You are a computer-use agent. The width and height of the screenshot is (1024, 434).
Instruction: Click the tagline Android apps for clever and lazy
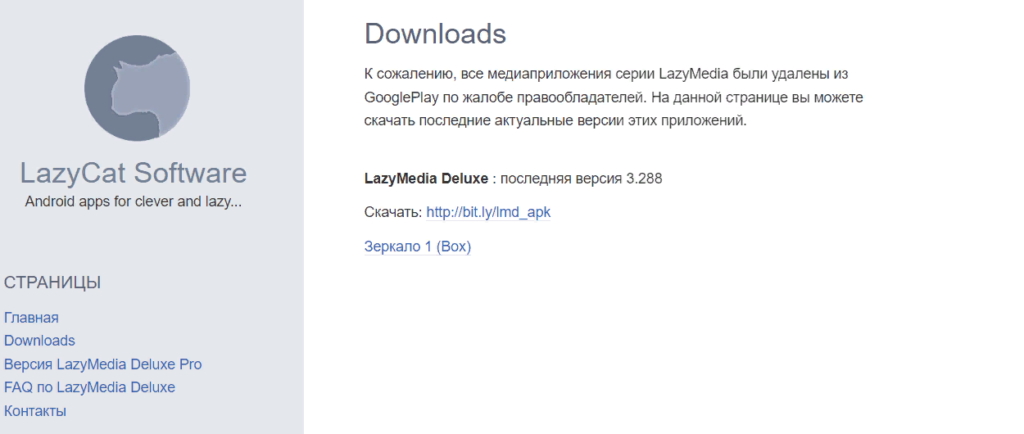click(x=133, y=202)
